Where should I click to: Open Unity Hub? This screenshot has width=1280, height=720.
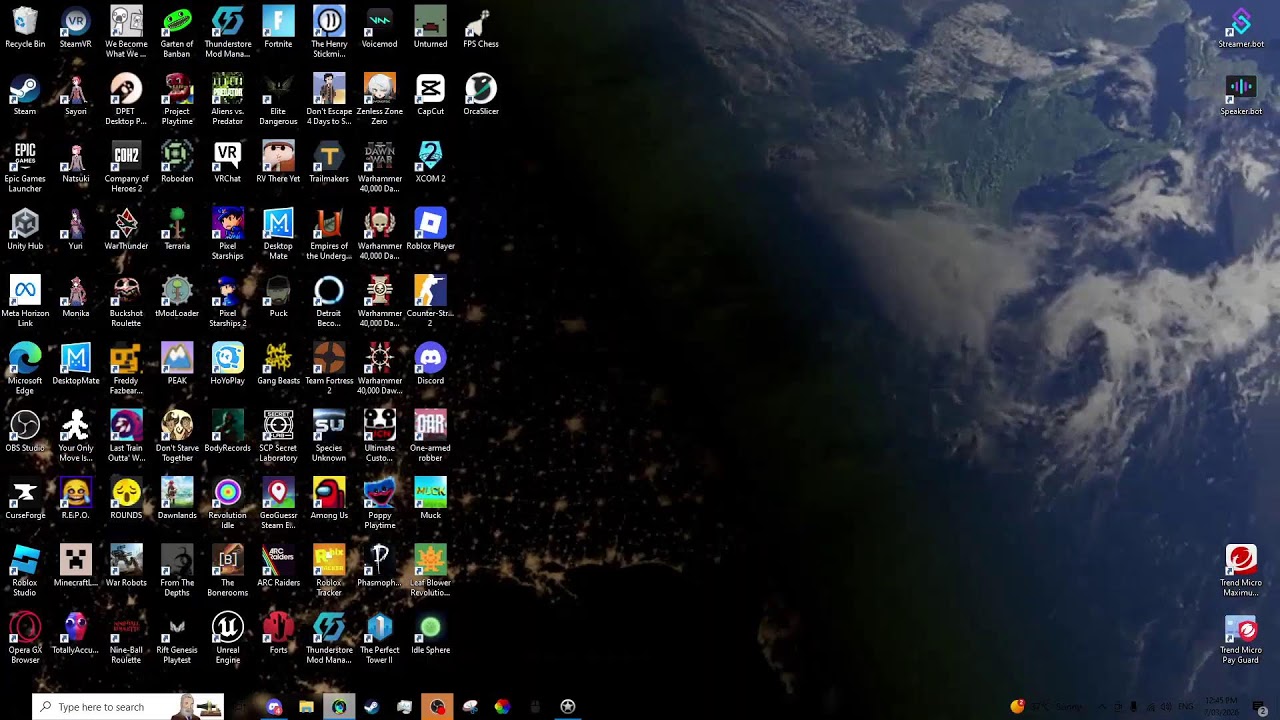(x=25, y=229)
